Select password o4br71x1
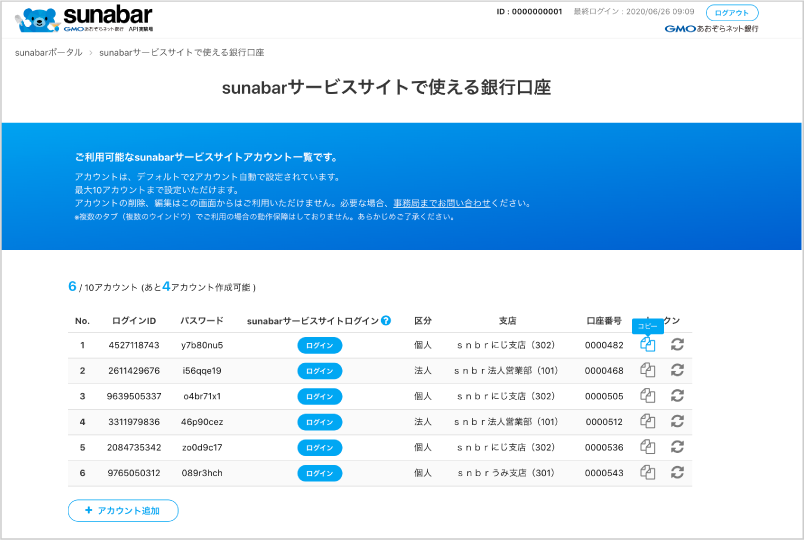The width and height of the screenshot is (804, 540). coord(202,396)
